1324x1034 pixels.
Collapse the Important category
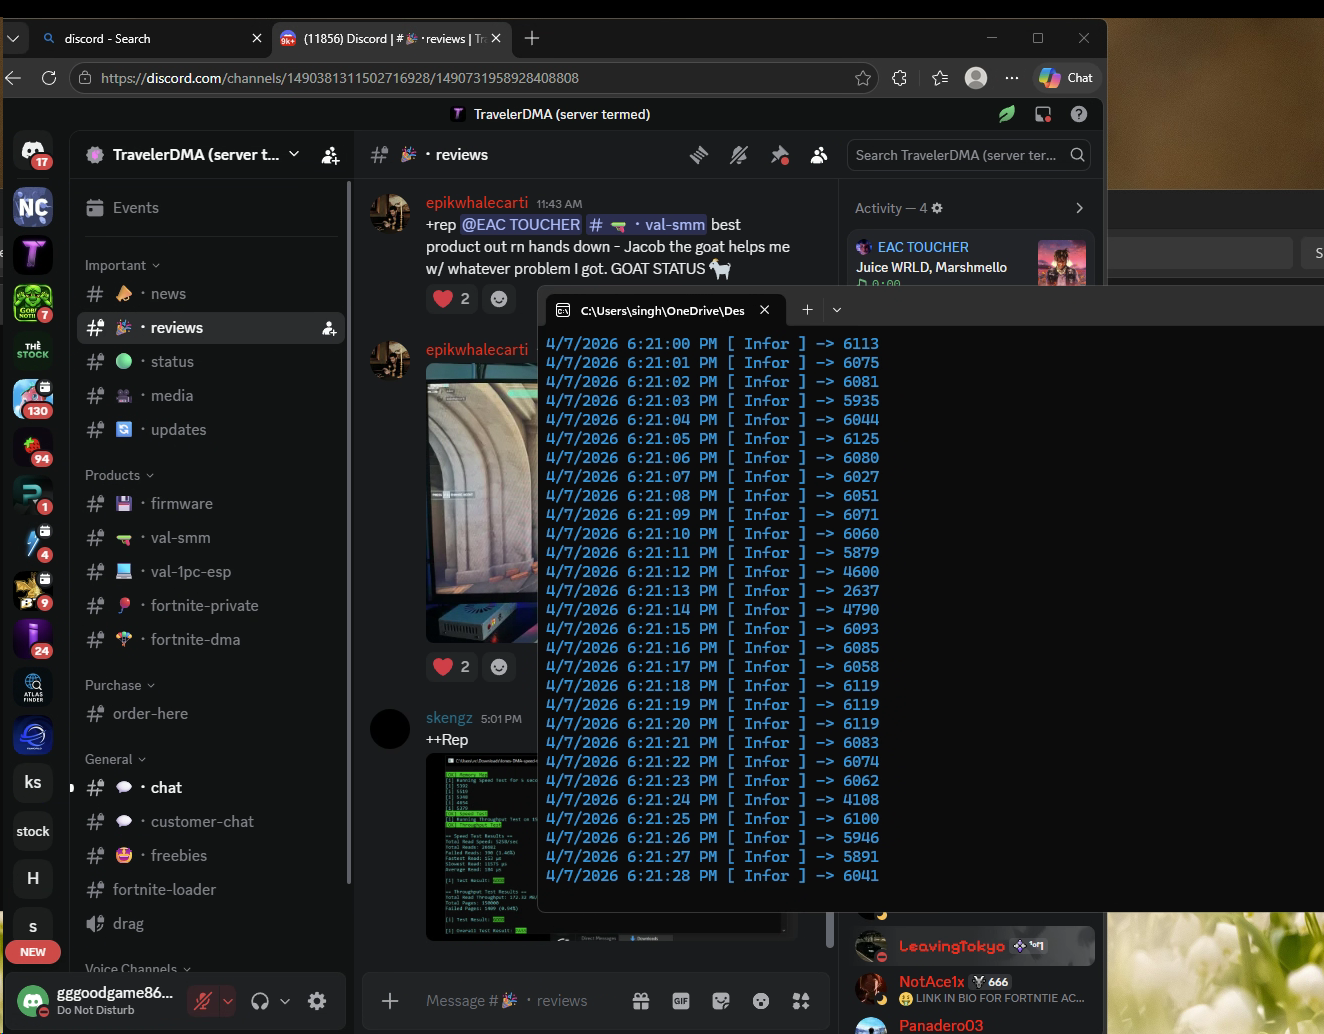tap(123, 265)
